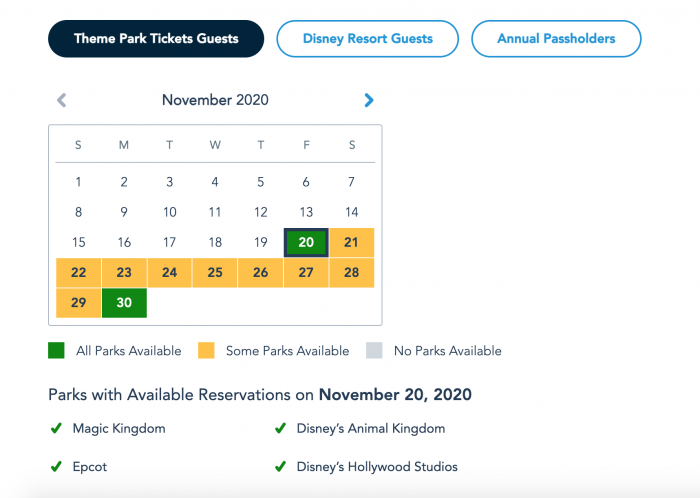The image size is (700, 498).
Task: Choose November 22 date cell
Action: point(79,273)
